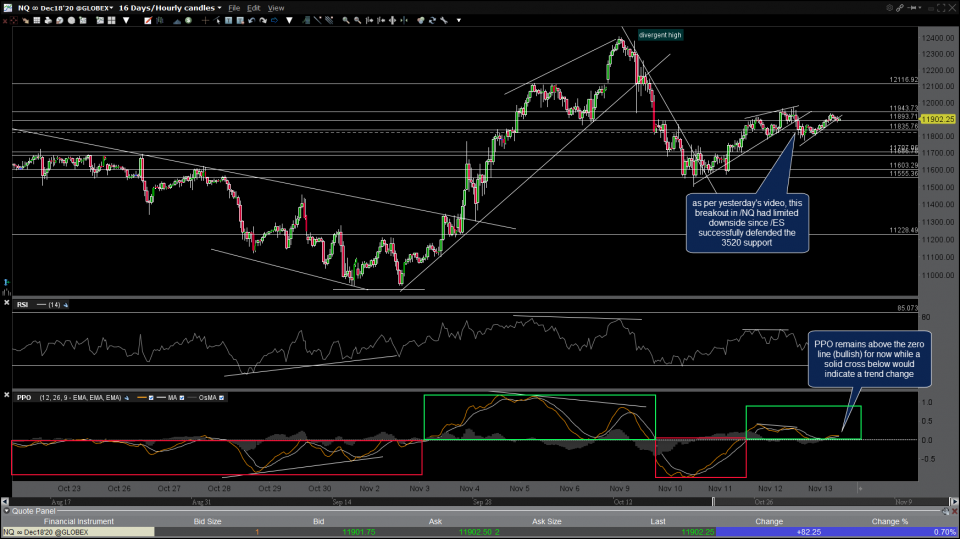Select the NQ Dec18'20 @GLOBEX quote row
The width and height of the screenshot is (960, 539).
pyautogui.click(x=480, y=532)
